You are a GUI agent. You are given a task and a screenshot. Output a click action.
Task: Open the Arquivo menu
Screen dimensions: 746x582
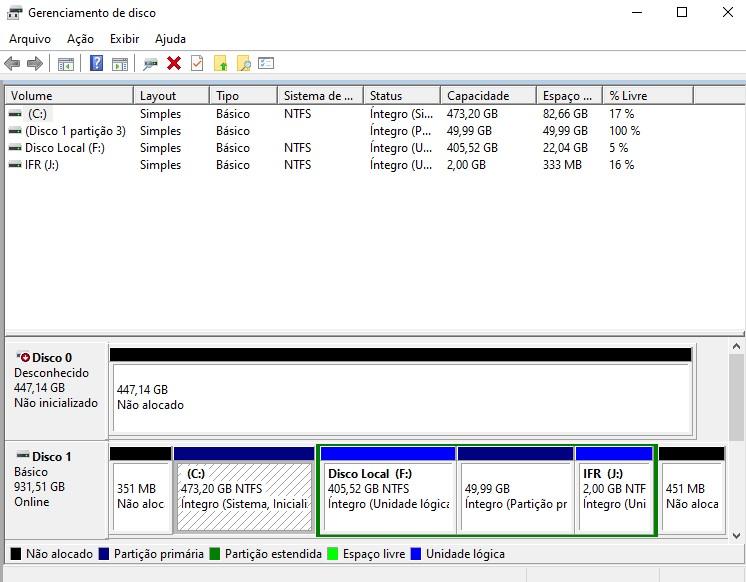click(x=30, y=39)
